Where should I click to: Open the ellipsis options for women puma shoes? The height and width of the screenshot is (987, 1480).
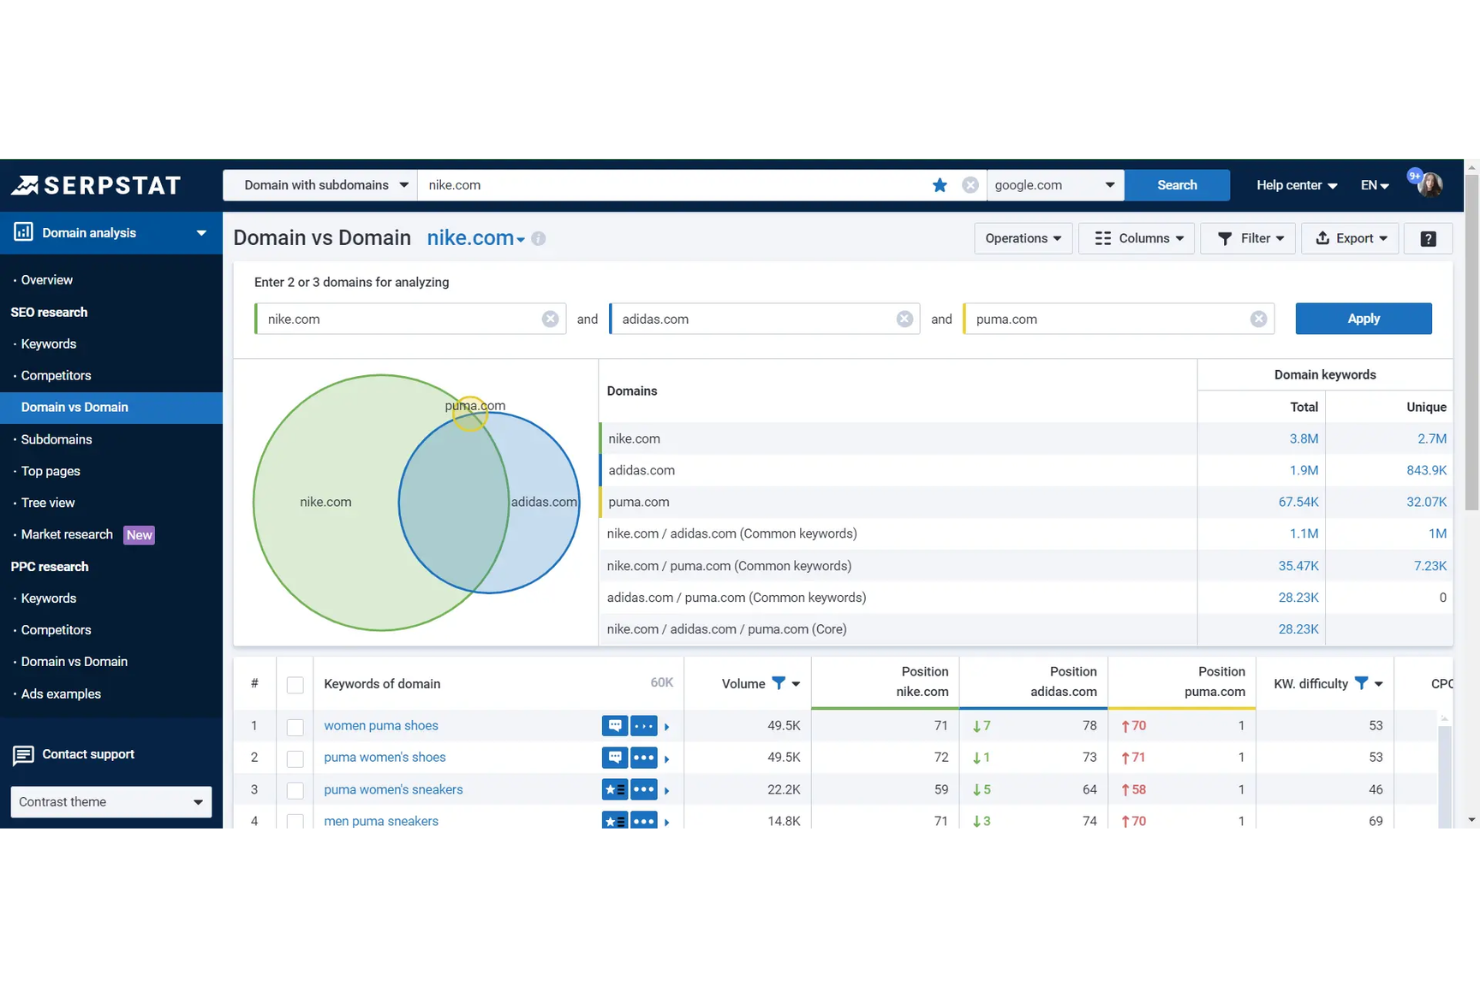(644, 725)
